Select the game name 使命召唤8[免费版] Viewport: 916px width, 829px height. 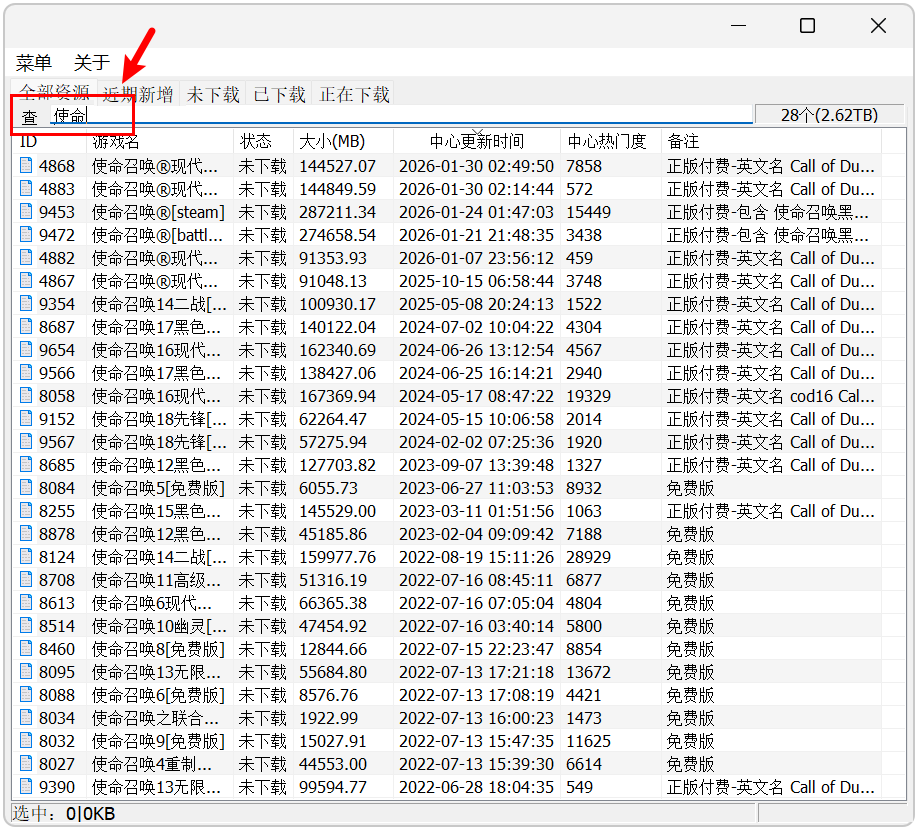(x=158, y=649)
